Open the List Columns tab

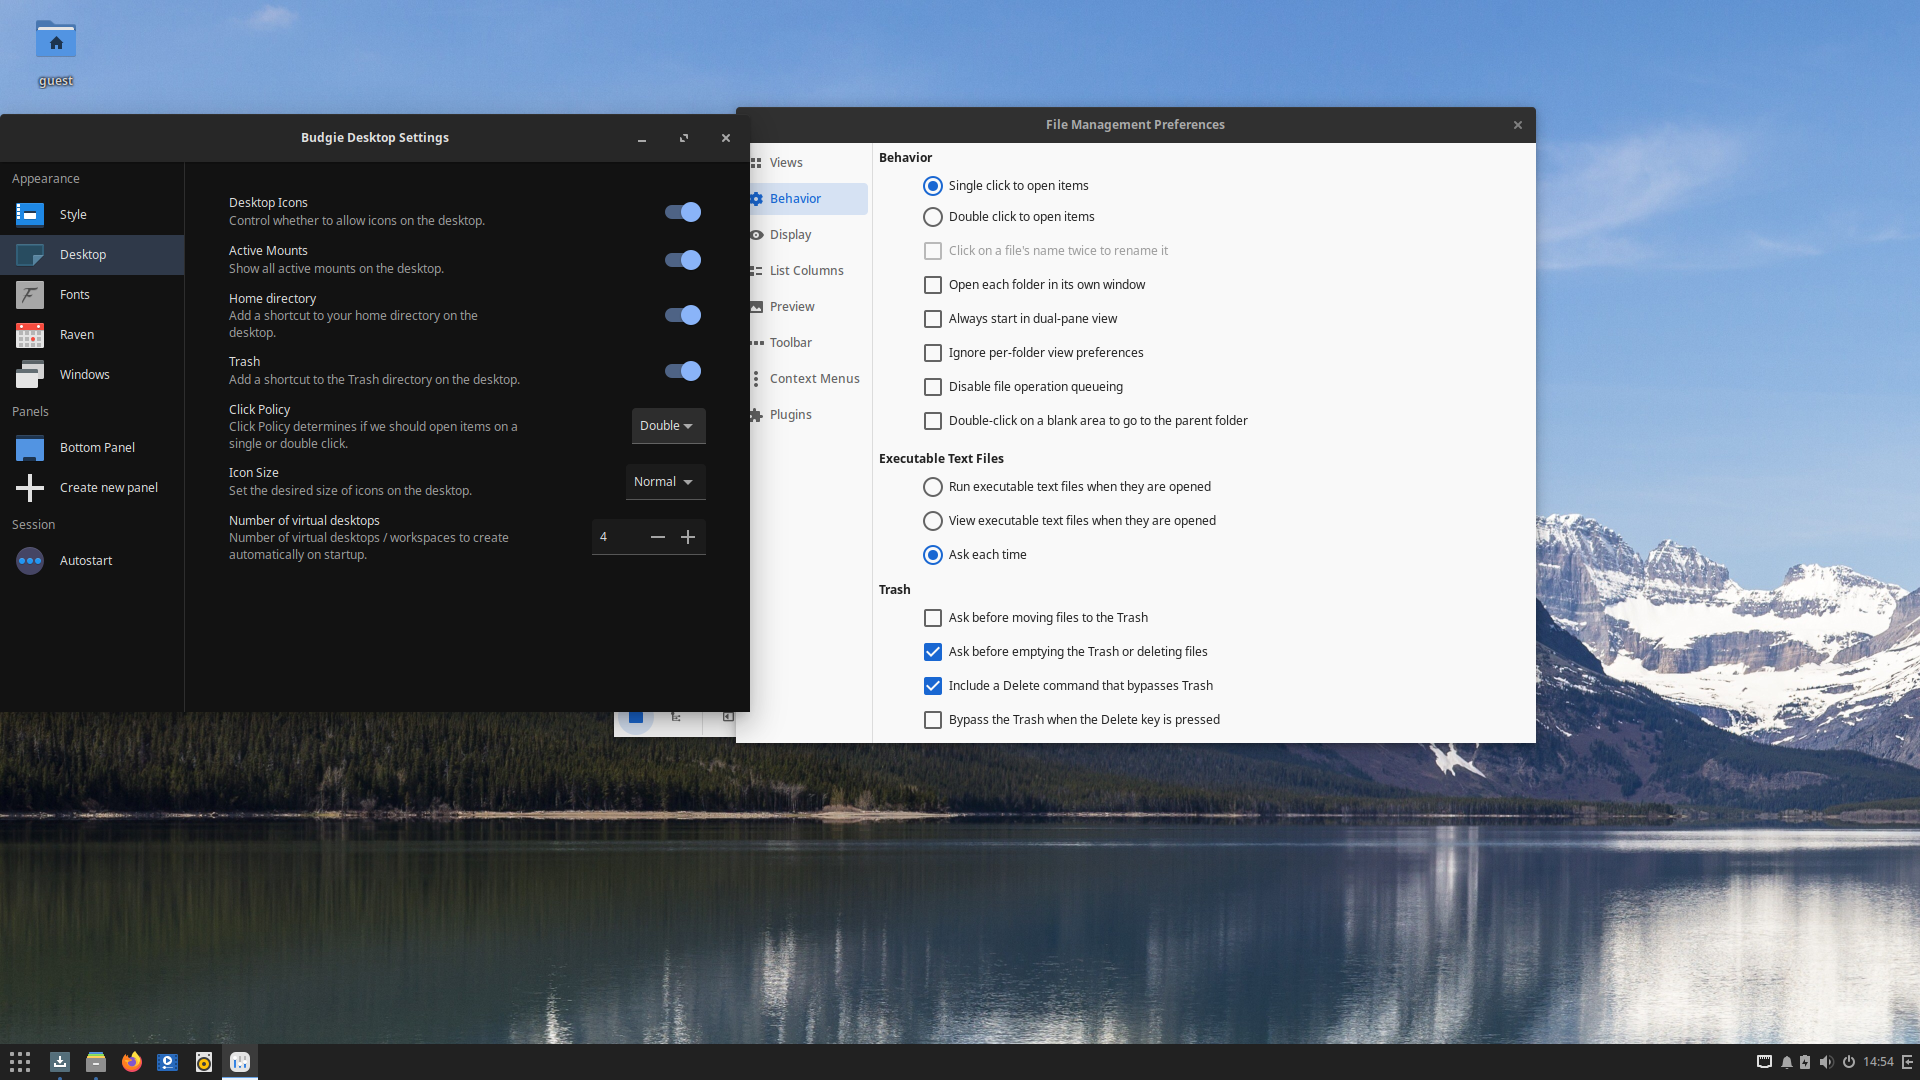(808, 271)
